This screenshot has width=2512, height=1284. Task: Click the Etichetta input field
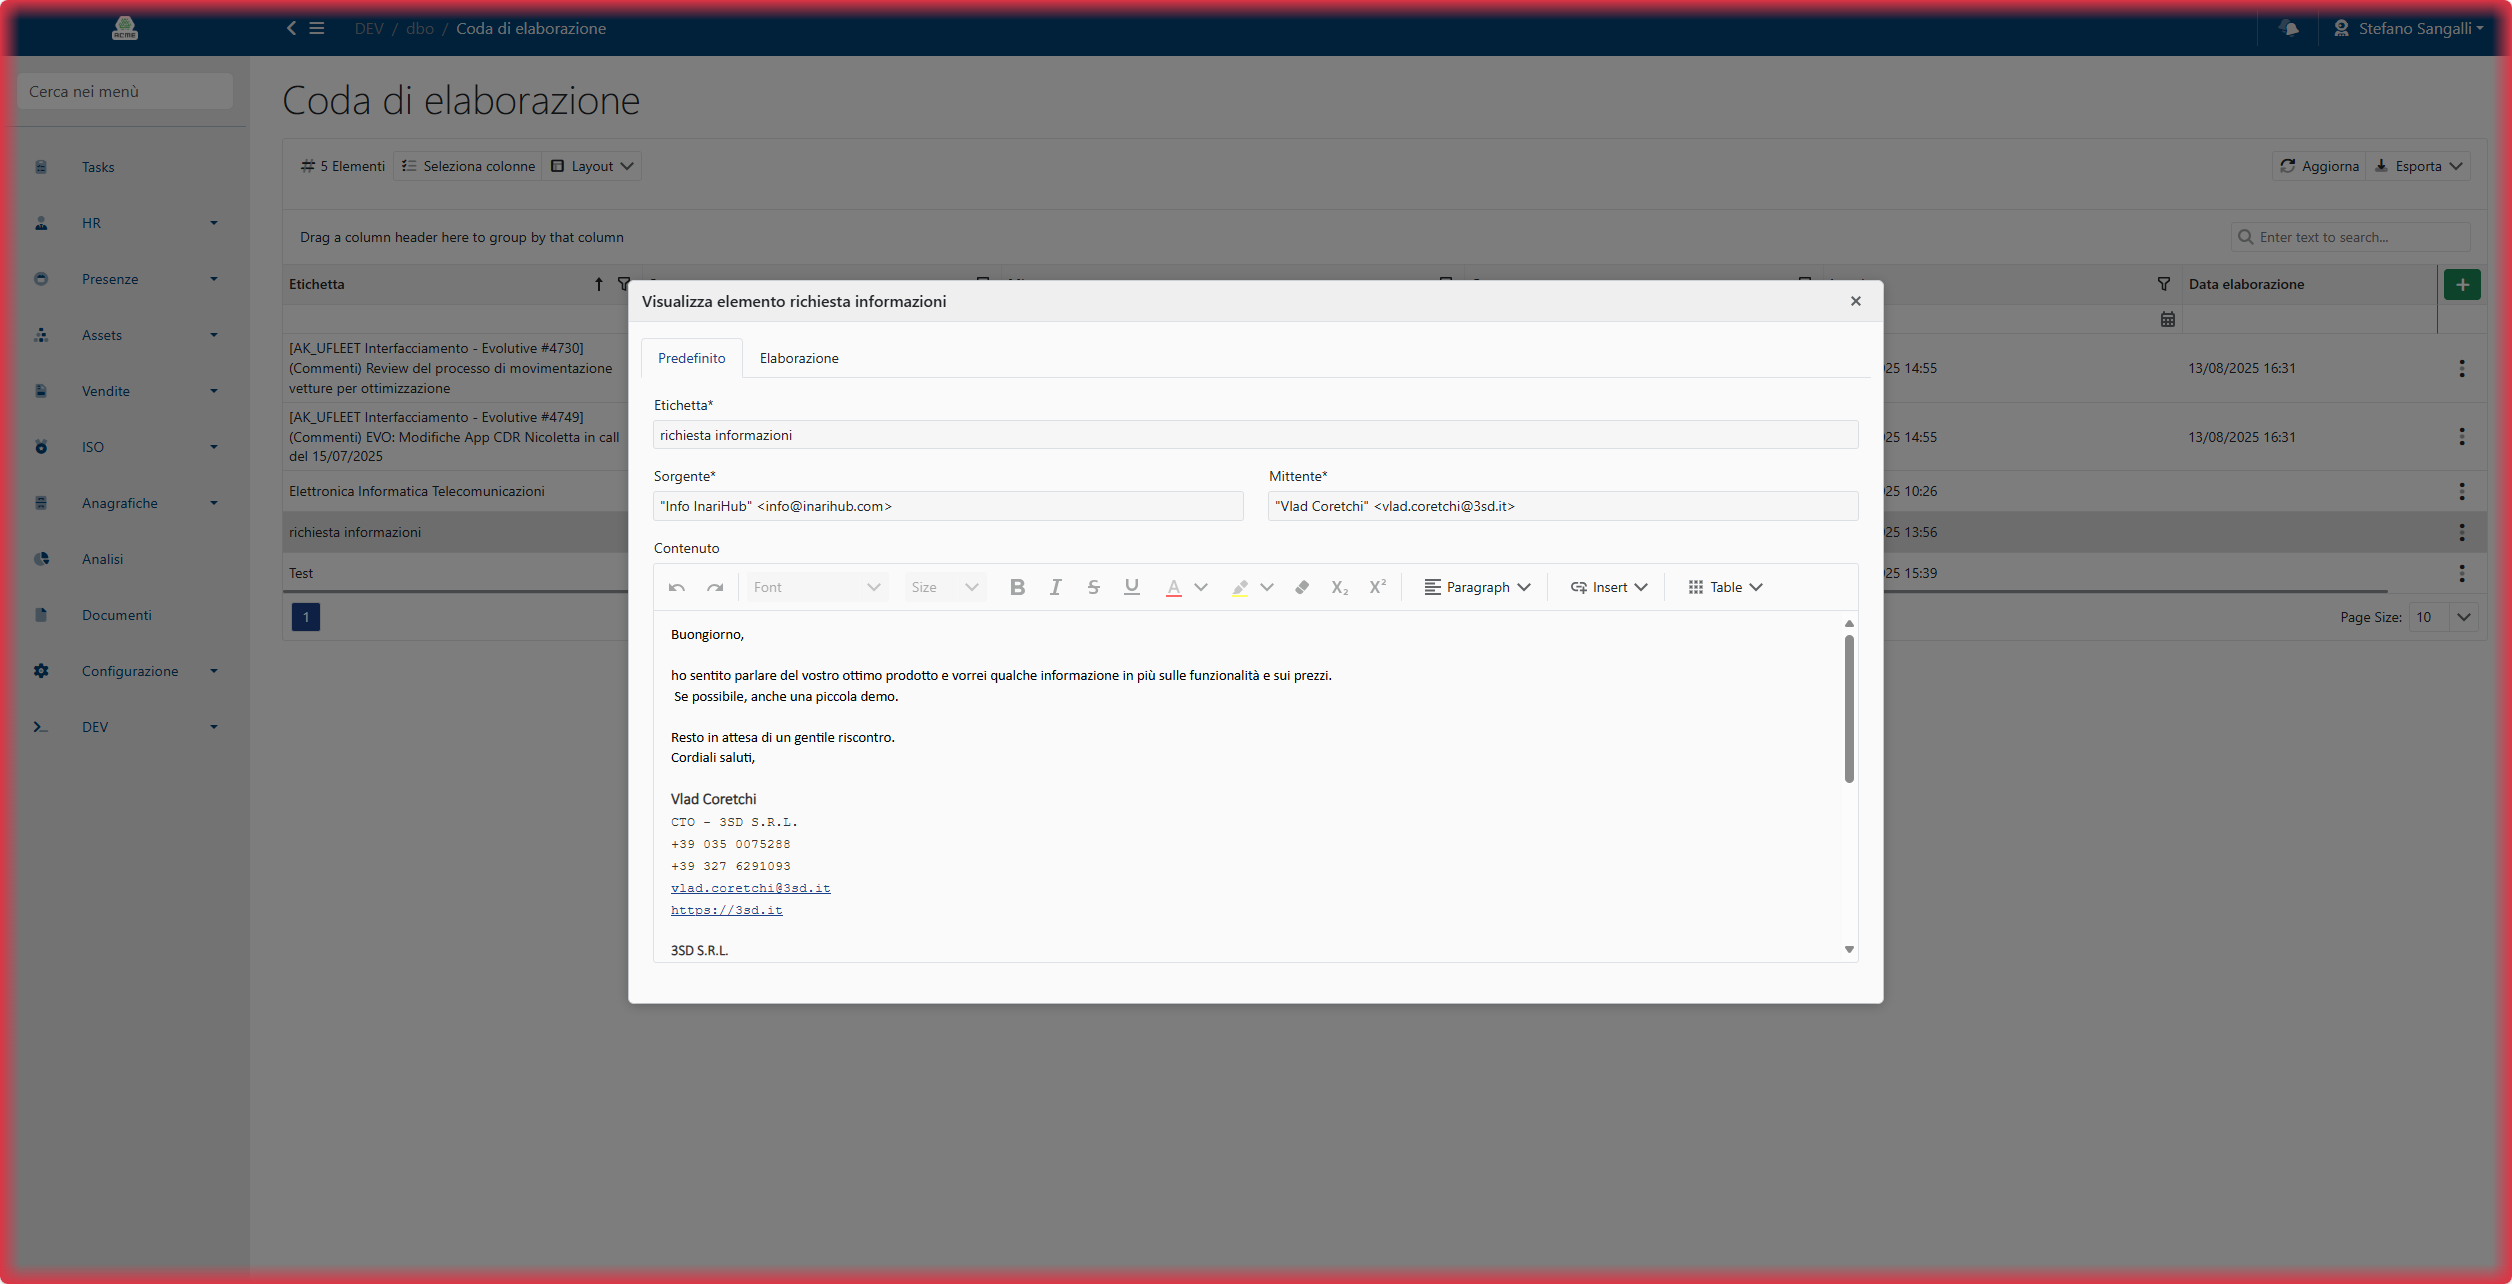(x=1255, y=435)
